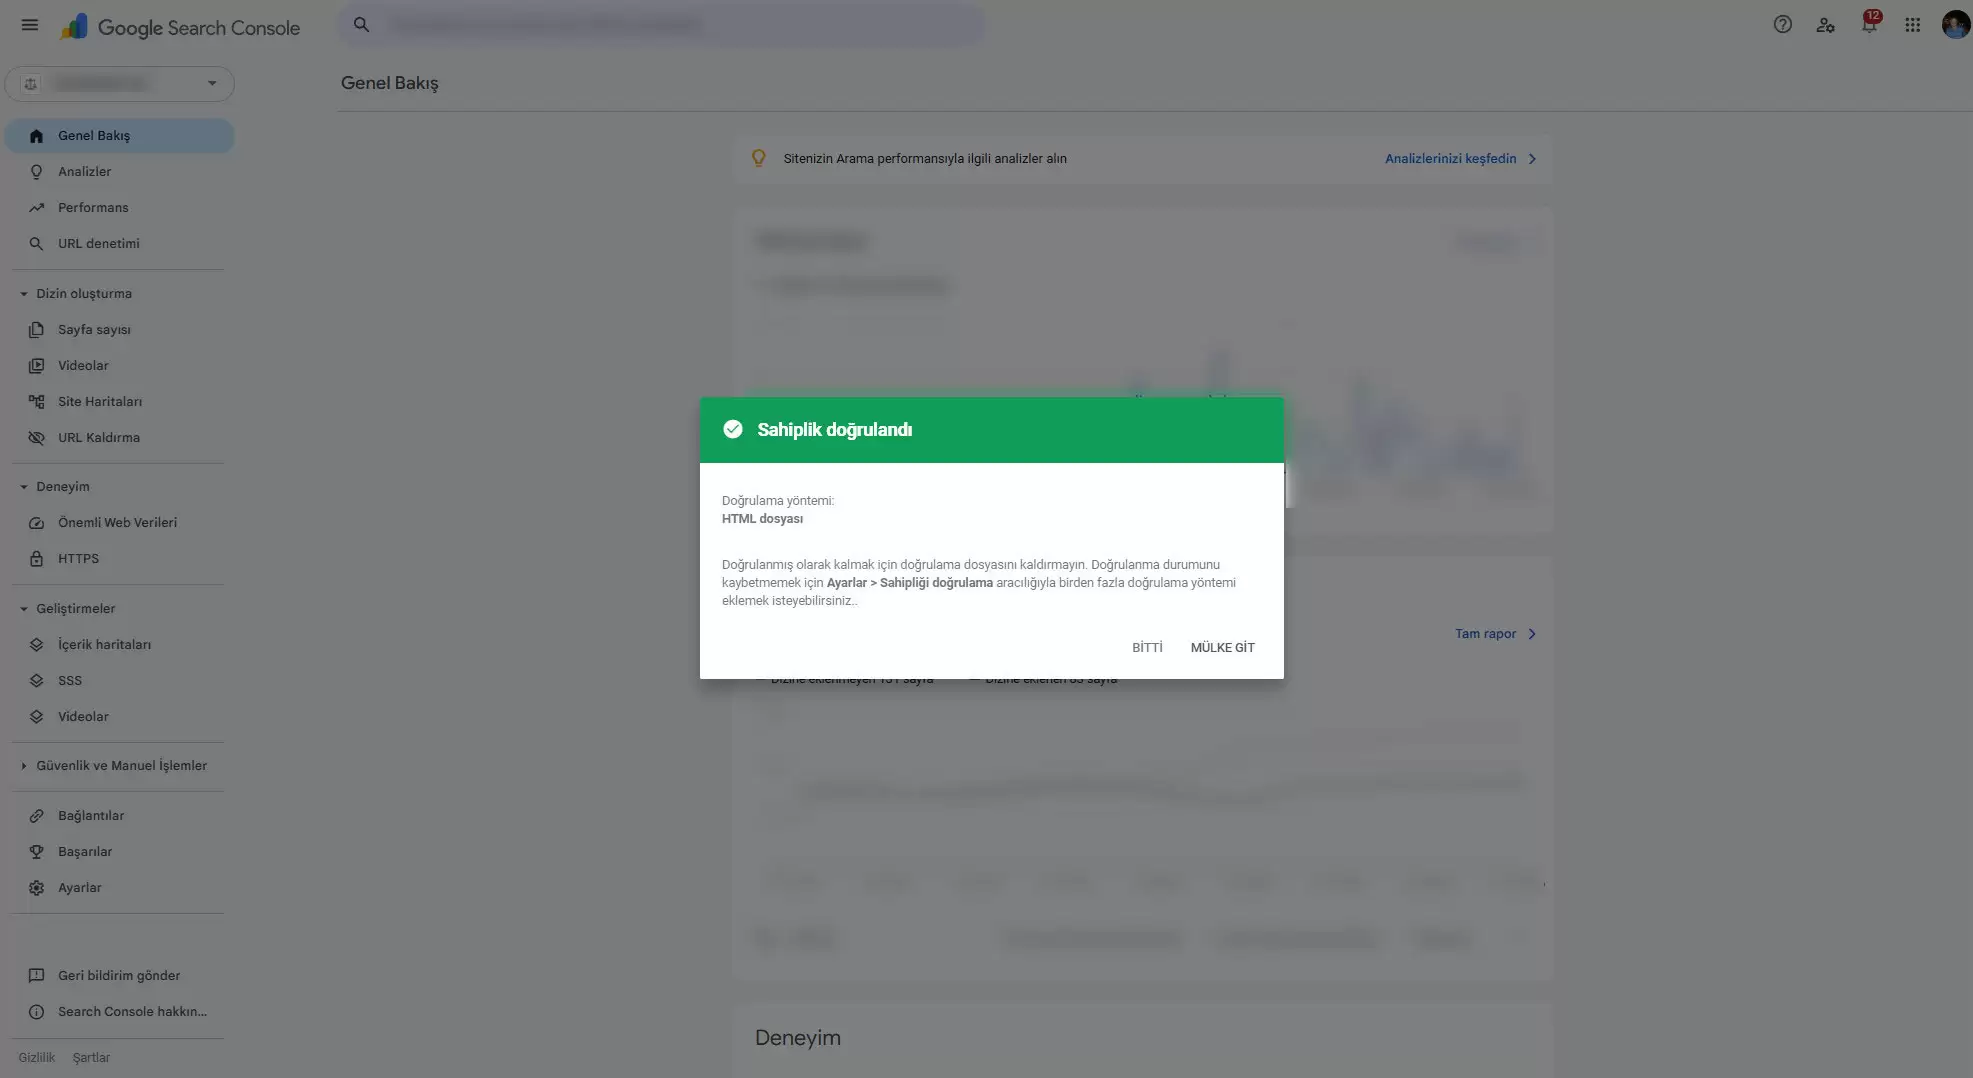
Task: Click the Google Search Console logo
Action: click(x=180, y=27)
